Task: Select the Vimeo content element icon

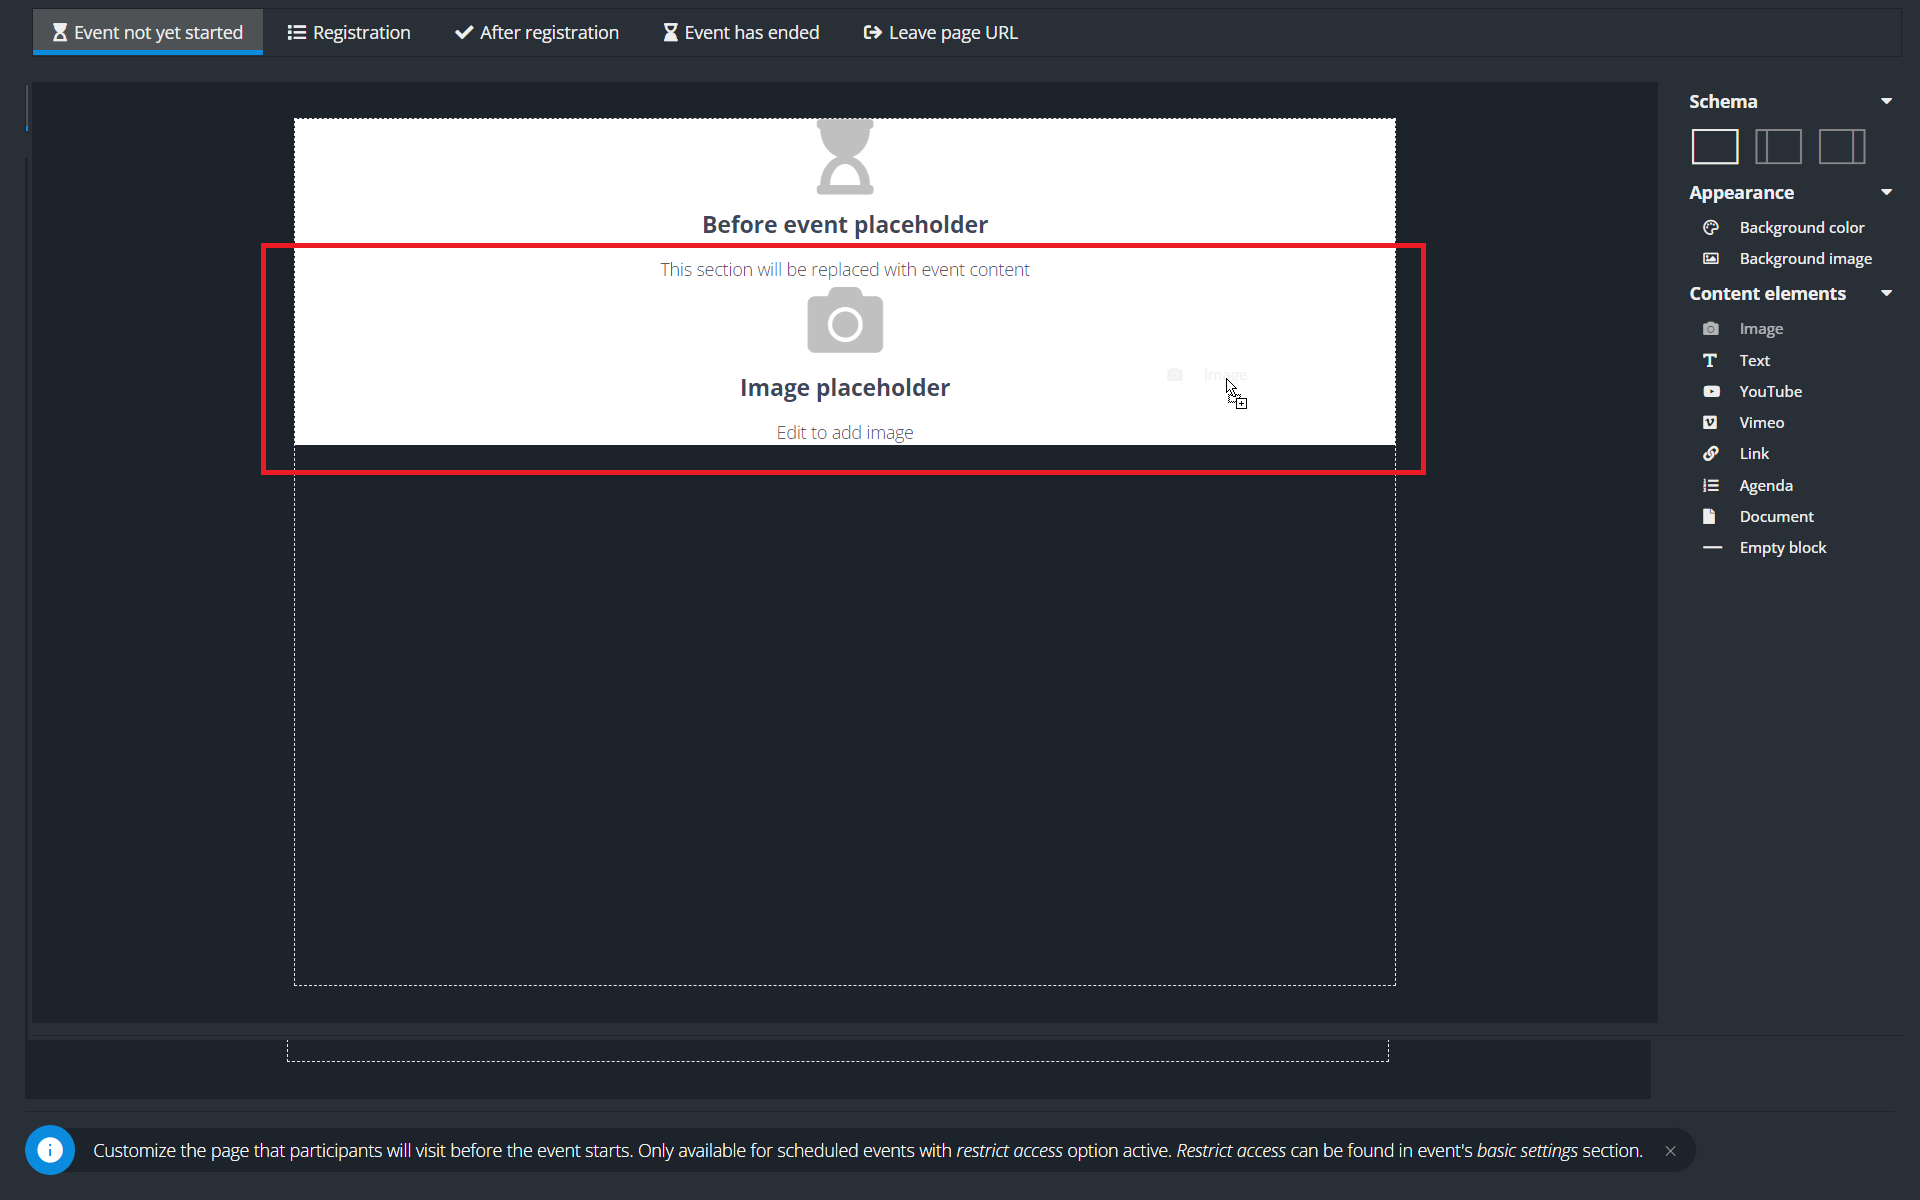Action: coord(1710,422)
